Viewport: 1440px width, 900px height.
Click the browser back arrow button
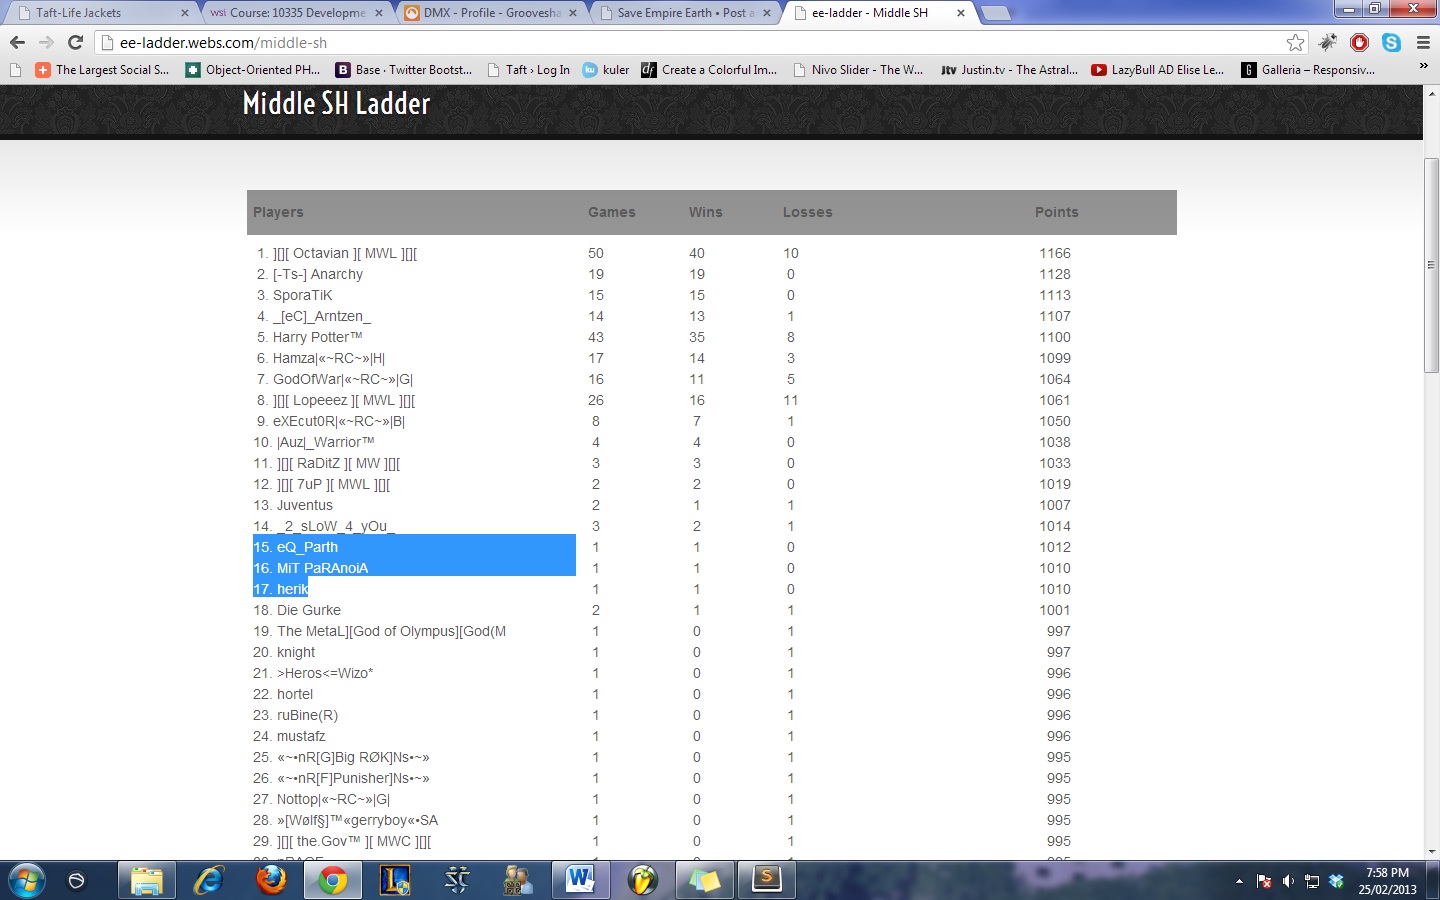point(17,42)
